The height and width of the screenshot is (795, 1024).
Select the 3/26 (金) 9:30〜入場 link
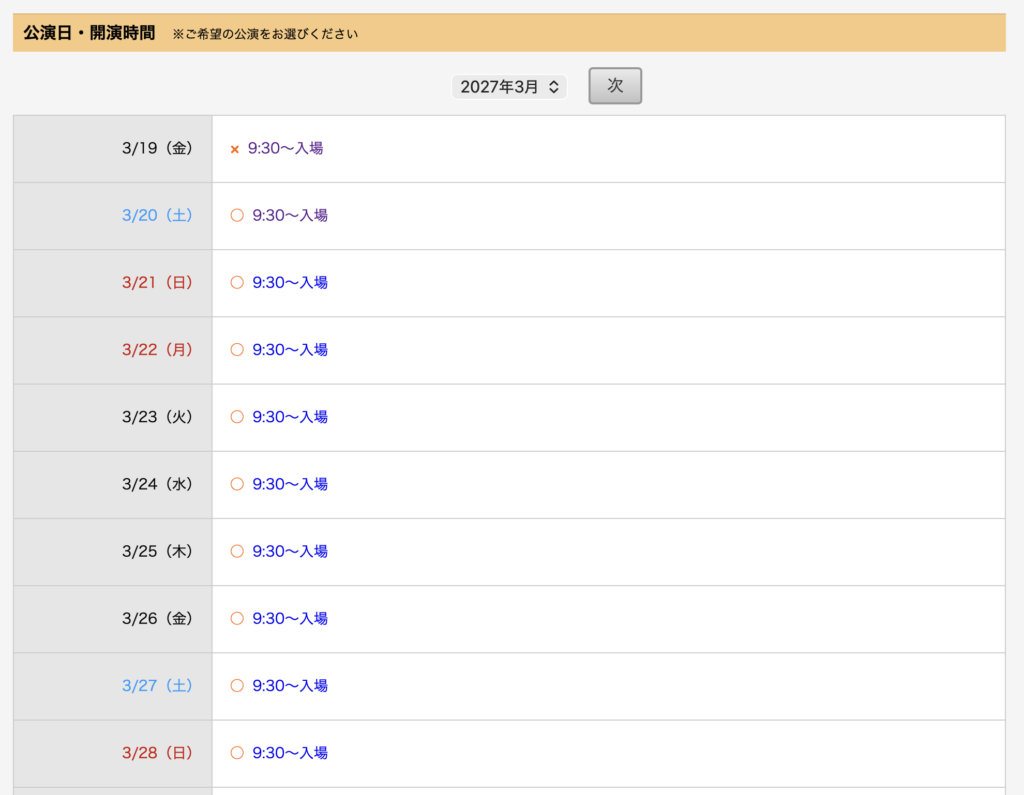pyautogui.click(x=290, y=619)
